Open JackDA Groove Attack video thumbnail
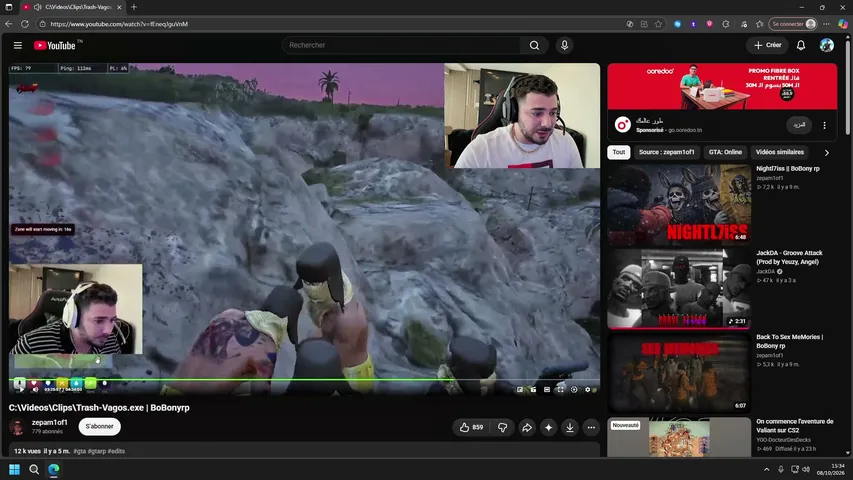 point(679,288)
